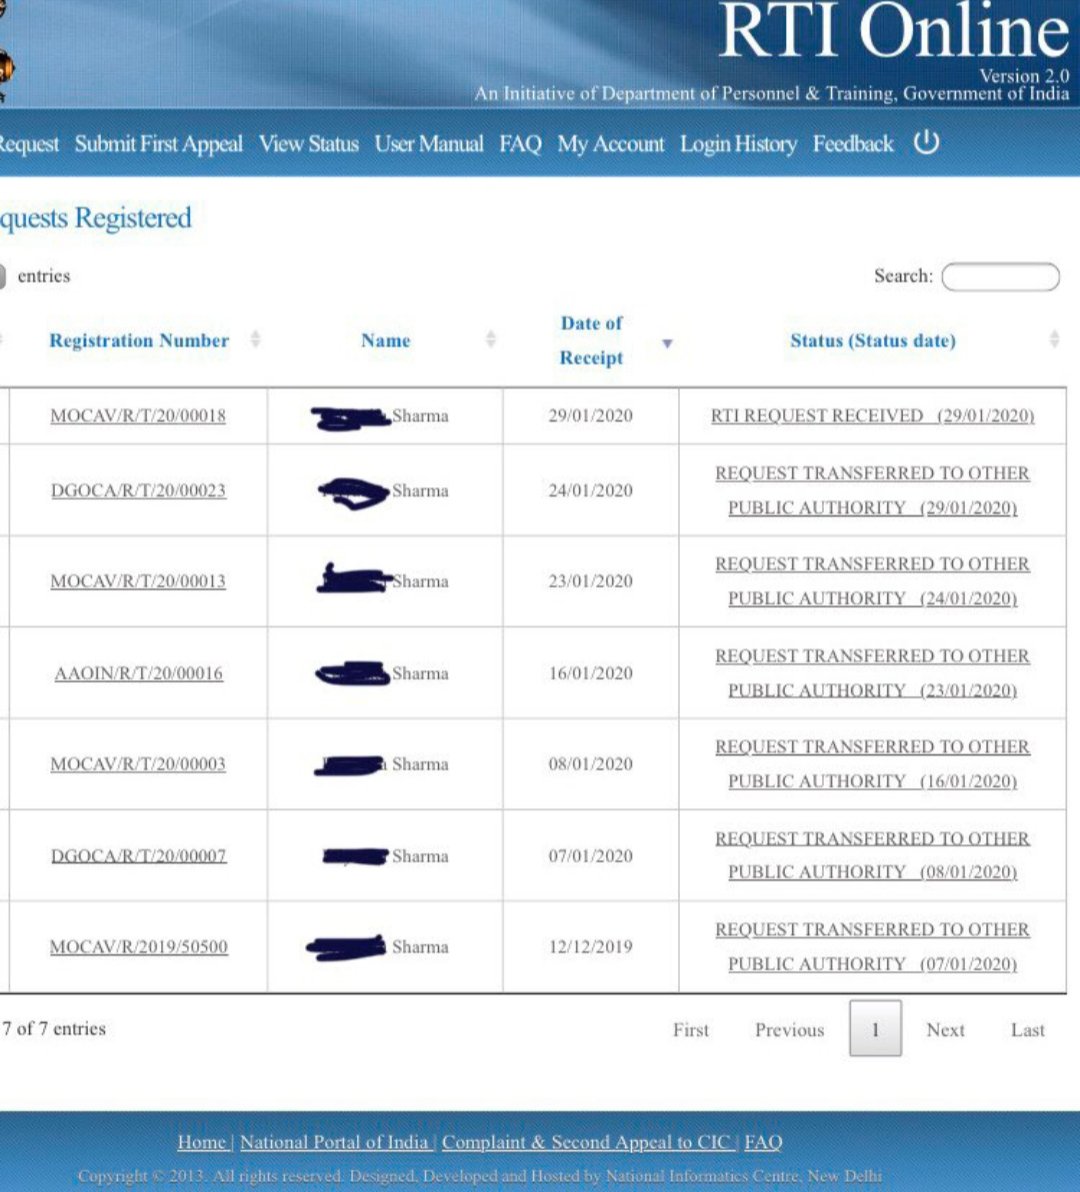Image resolution: width=1080 pixels, height=1192 pixels.
Task: Select page 1 button
Action: (876, 1029)
